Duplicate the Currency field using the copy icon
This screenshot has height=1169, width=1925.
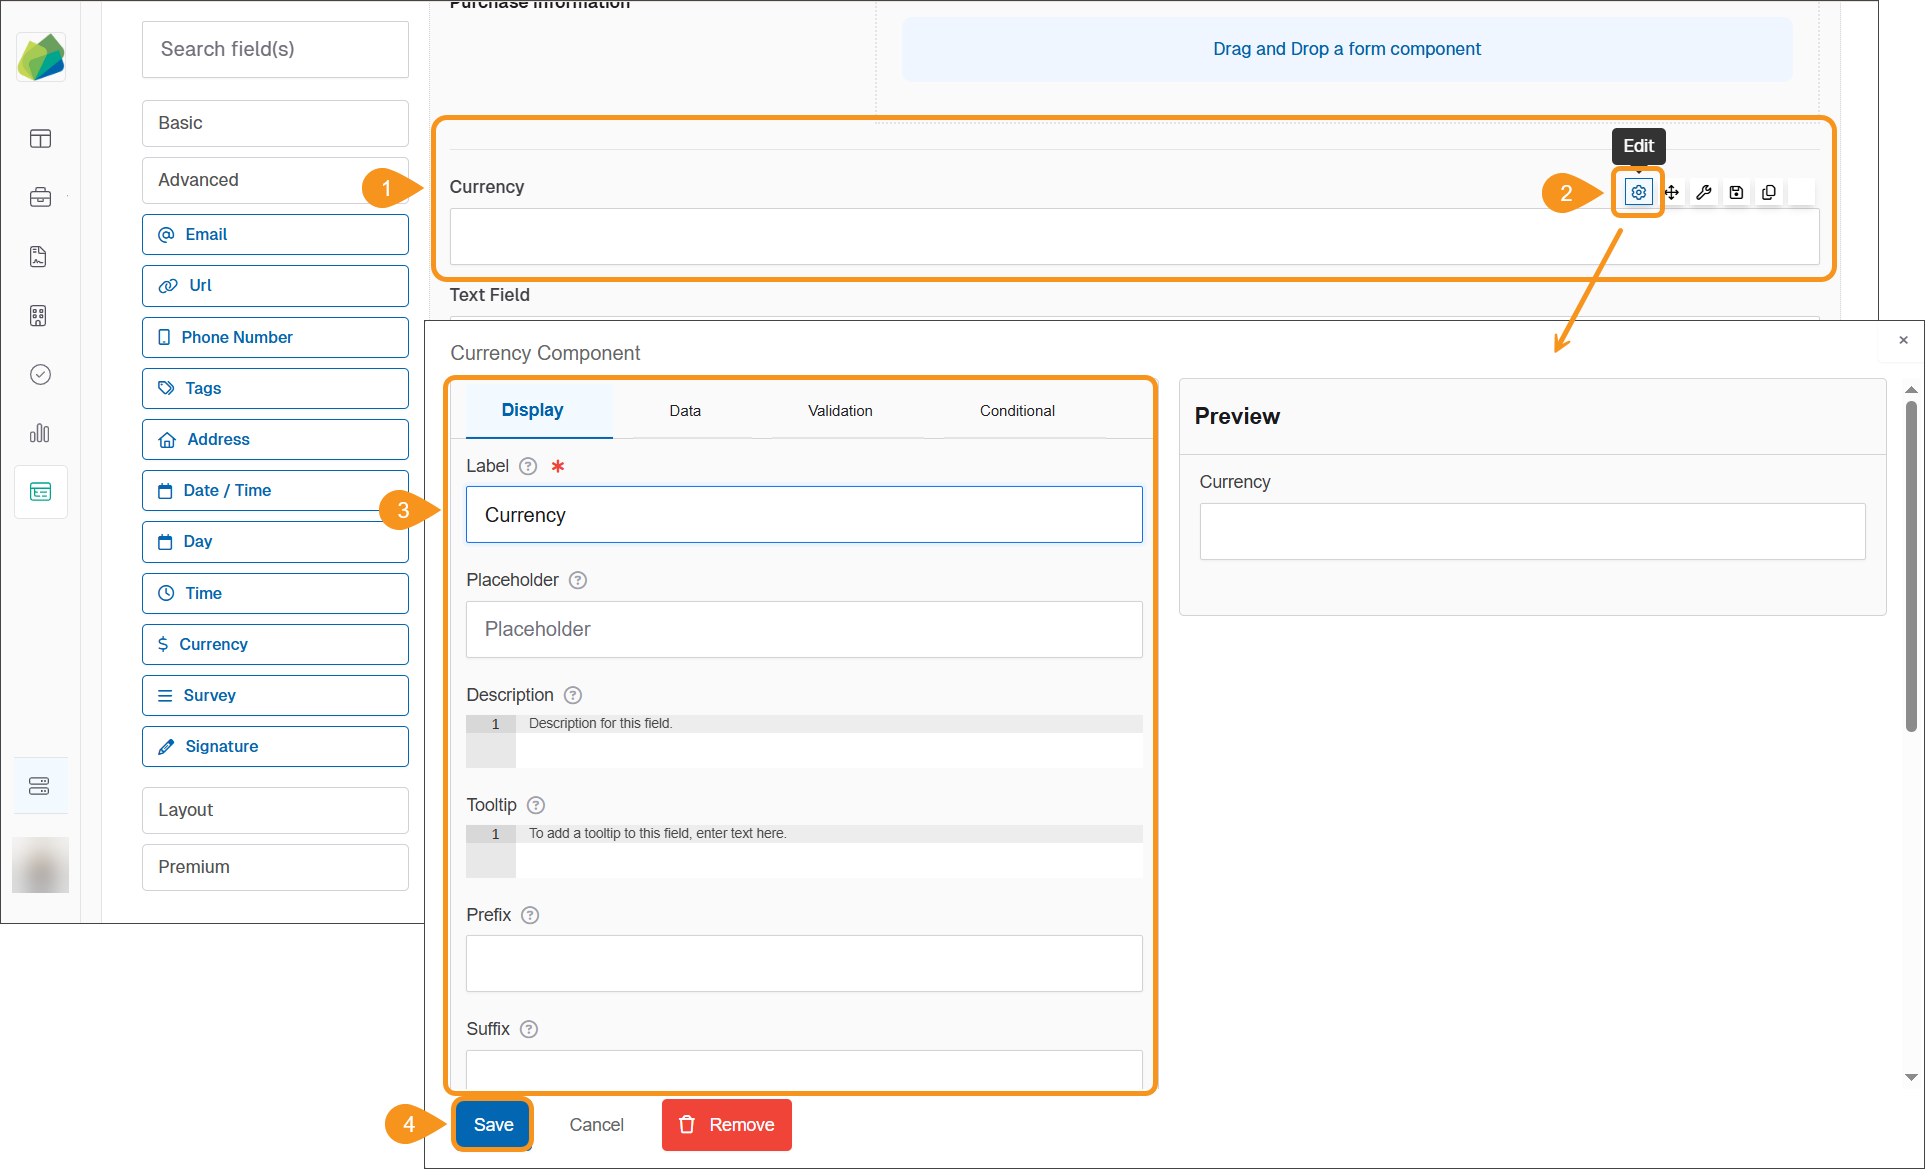point(1769,192)
